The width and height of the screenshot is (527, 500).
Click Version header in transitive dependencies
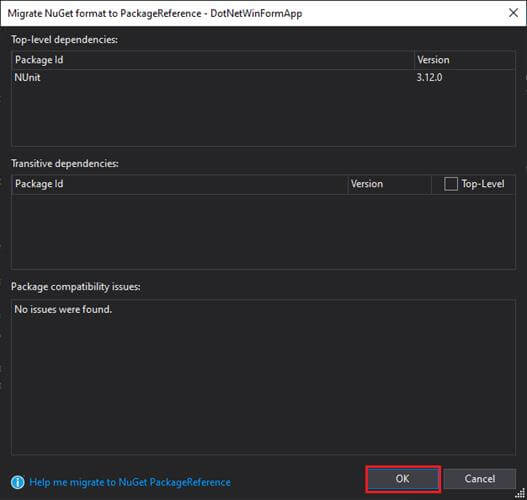coord(367,184)
